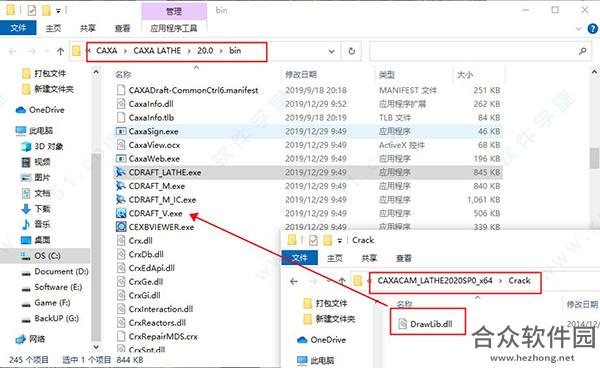Viewport: 600px width, 368px height.
Task: Switch to the 共享 ribbon tab in the bin window
Action: pos(88,28)
